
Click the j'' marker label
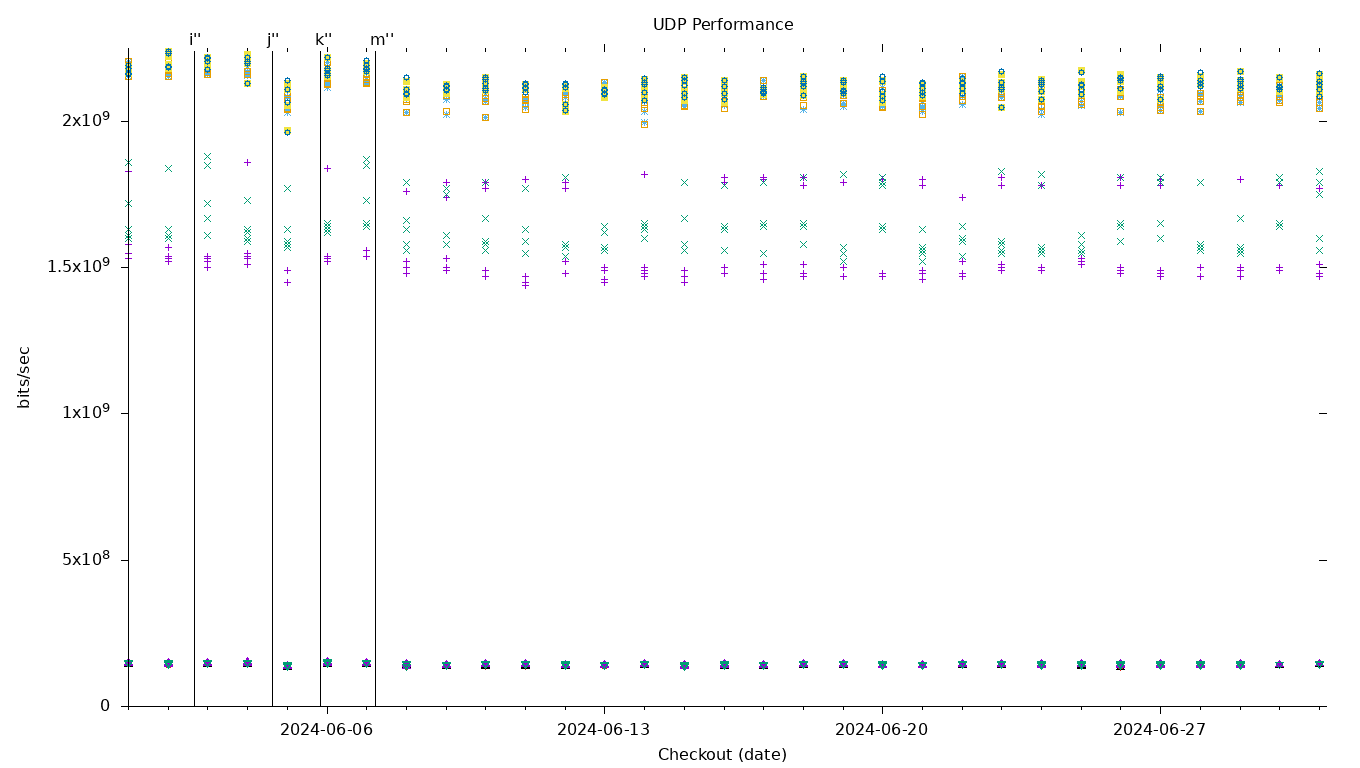pyautogui.click(x=273, y=40)
